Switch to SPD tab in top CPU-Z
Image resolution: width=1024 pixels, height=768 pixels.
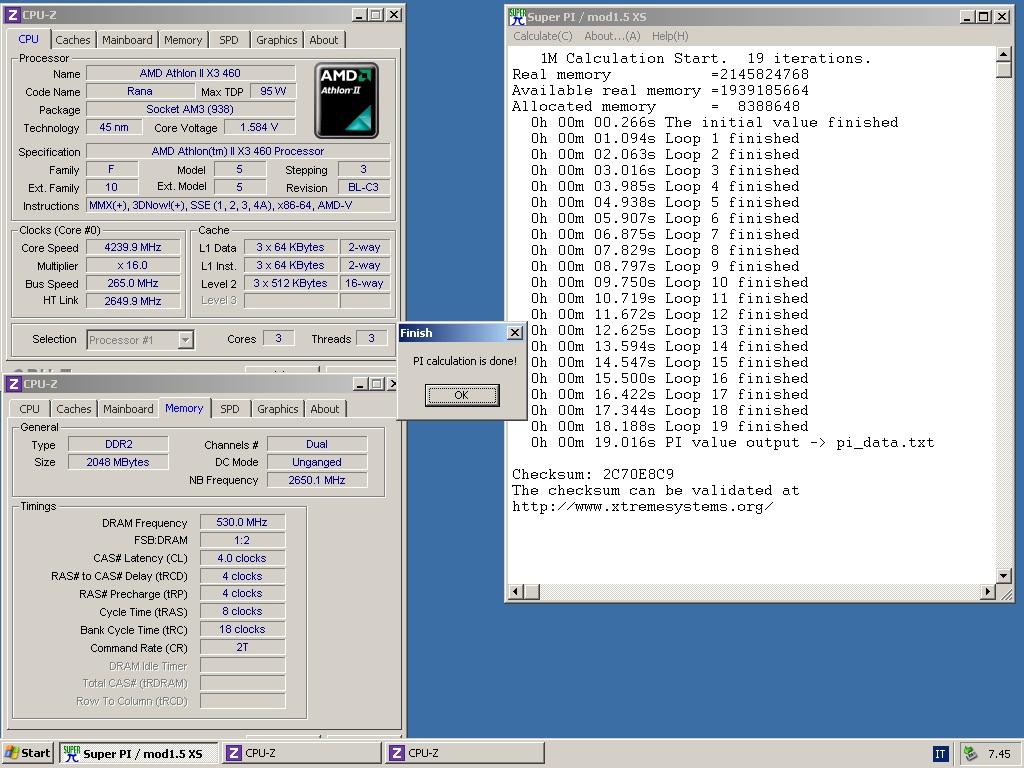click(x=229, y=40)
